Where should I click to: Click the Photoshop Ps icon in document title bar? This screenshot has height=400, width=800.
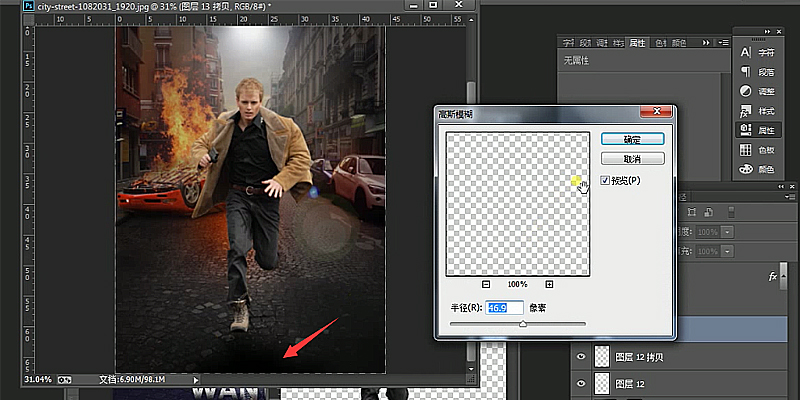30,7
